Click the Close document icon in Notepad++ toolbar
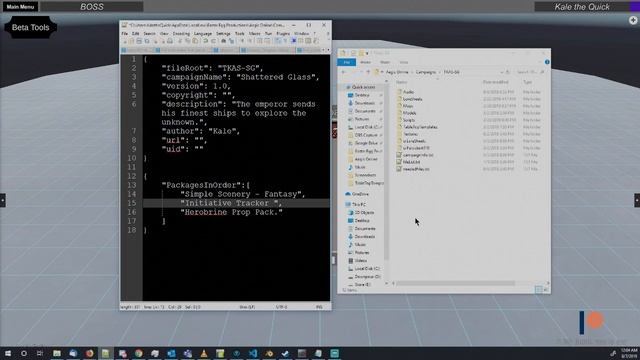This screenshot has height=360, width=640. tap(156, 41)
